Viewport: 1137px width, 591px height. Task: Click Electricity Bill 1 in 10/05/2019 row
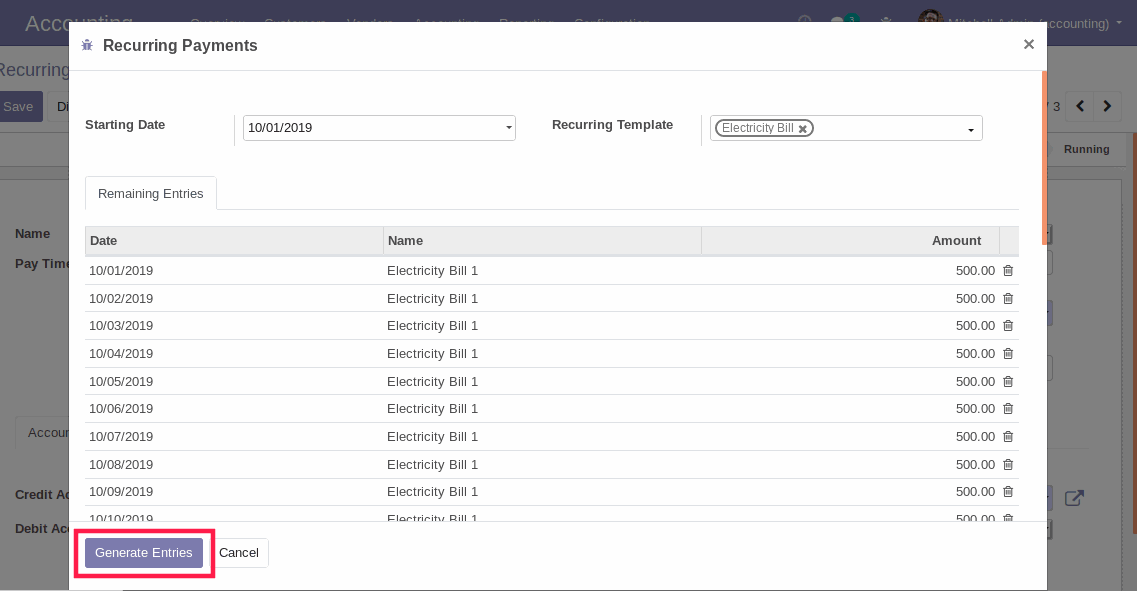pyautogui.click(x=432, y=381)
